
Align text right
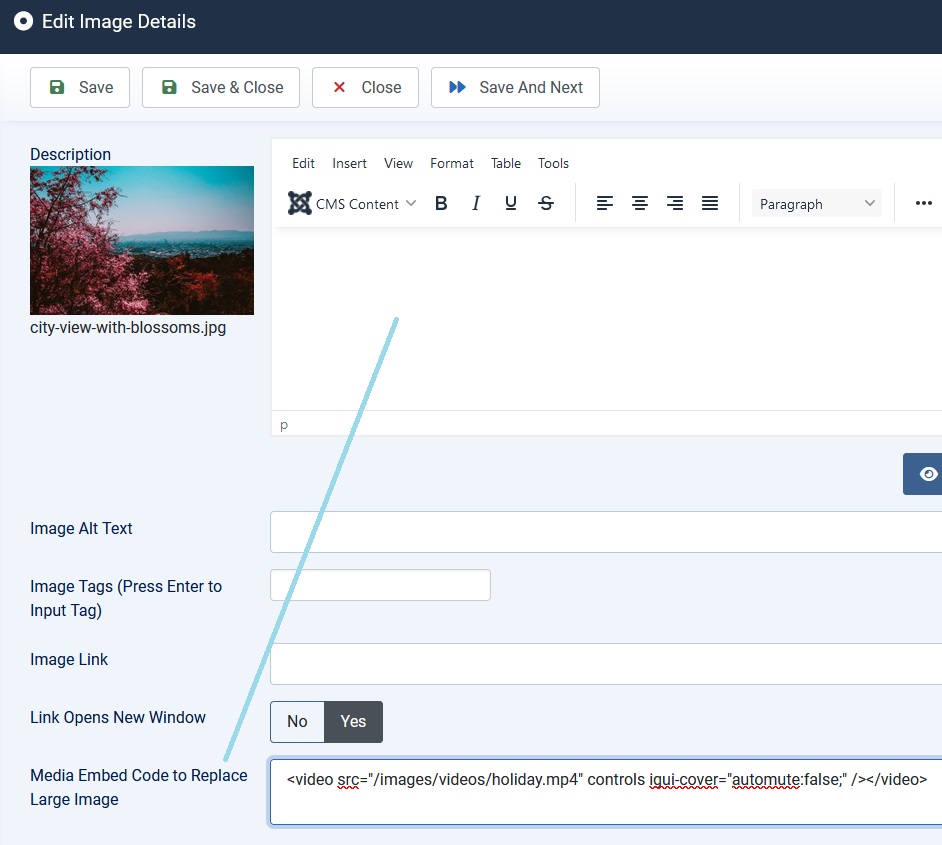coord(675,204)
